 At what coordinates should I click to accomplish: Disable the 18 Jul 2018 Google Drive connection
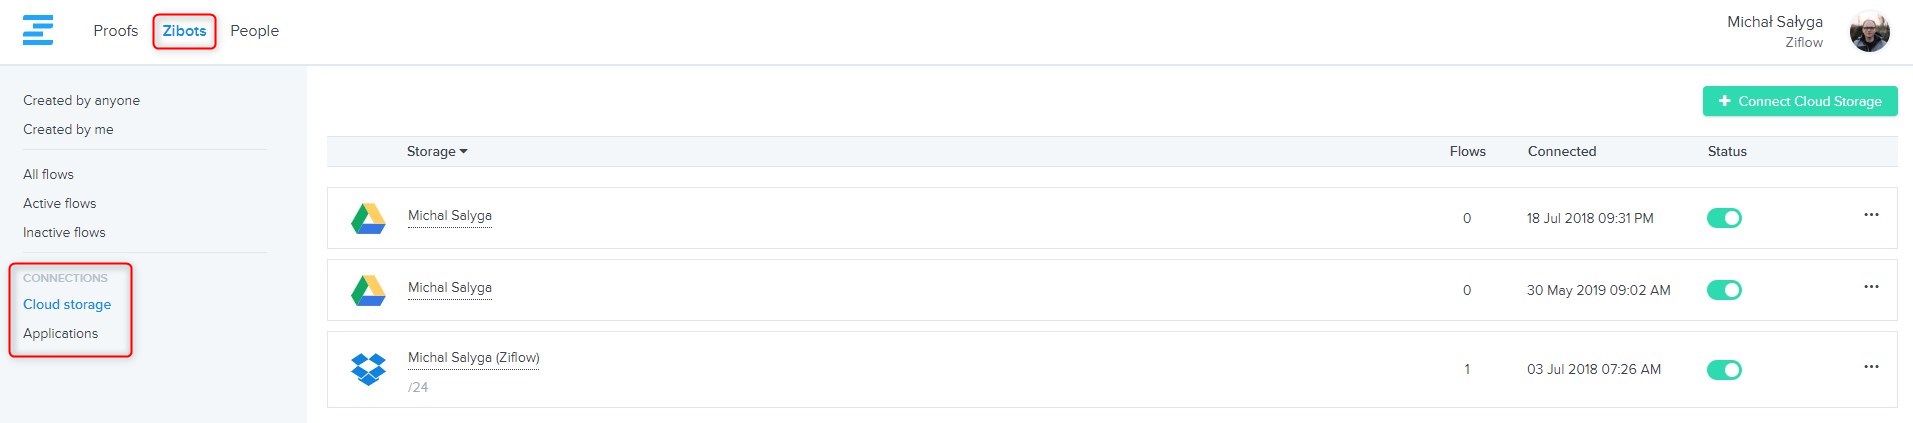pyautogui.click(x=1724, y=218)
